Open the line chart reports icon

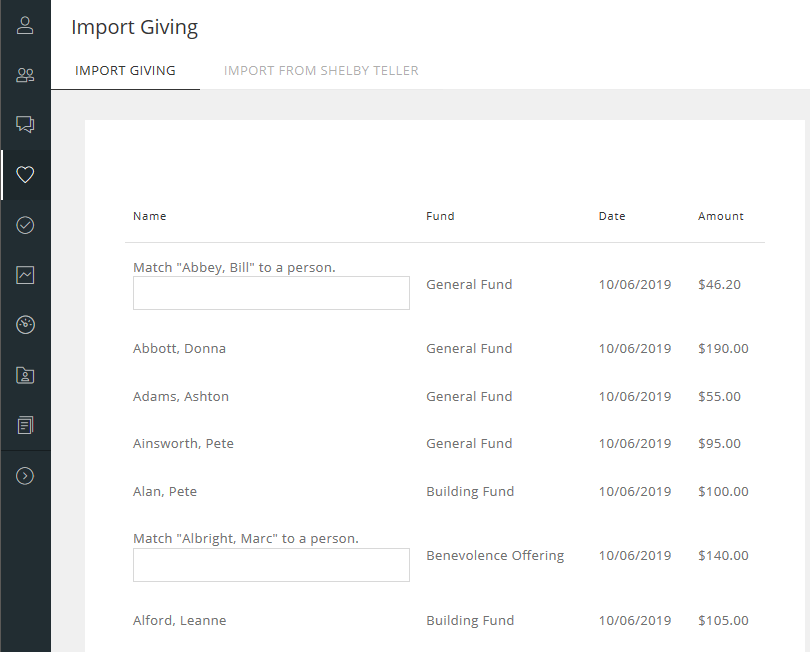click(25, 275)
